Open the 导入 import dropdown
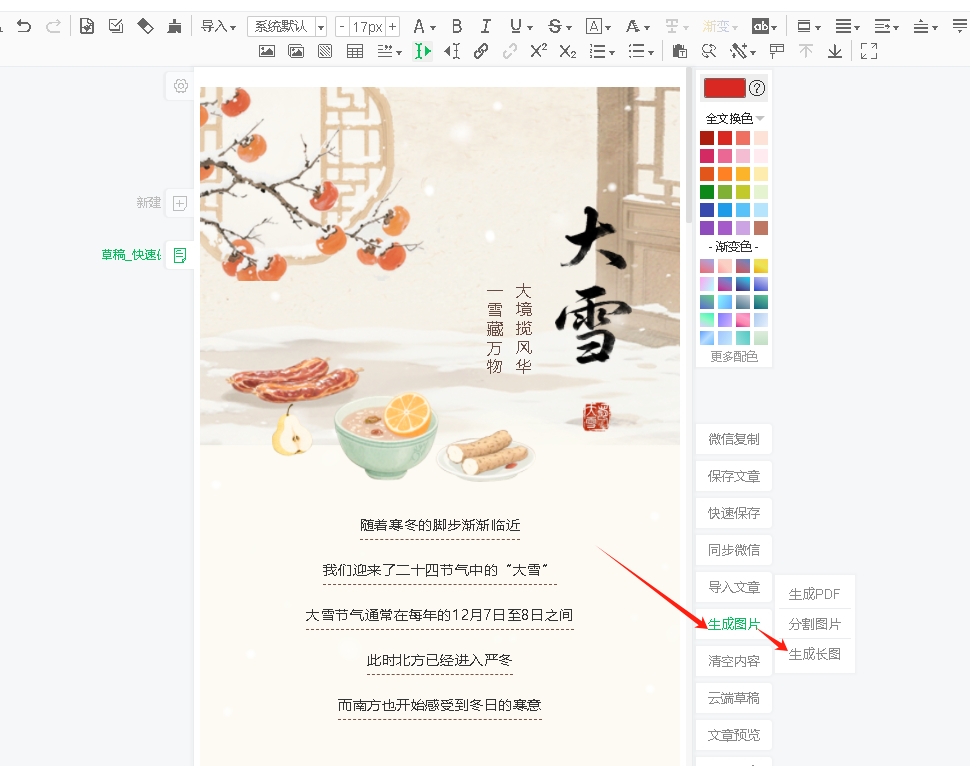The image size is (970, 766). coord(218,26)
